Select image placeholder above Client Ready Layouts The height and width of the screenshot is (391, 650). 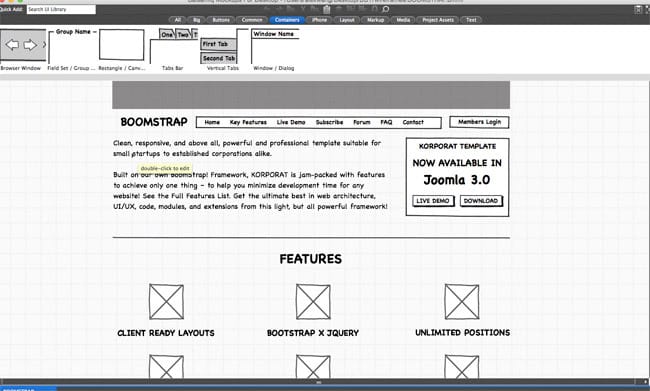[166, 301]
